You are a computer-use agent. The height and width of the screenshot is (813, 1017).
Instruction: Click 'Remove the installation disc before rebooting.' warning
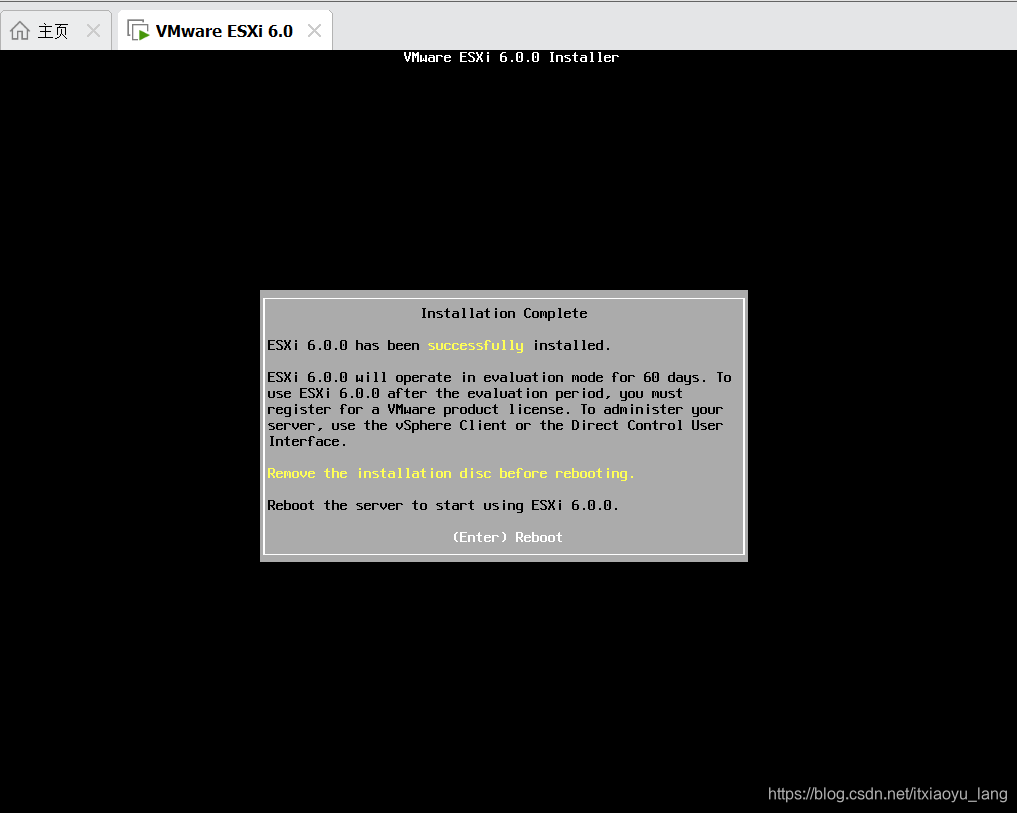(x=451, y=474)
